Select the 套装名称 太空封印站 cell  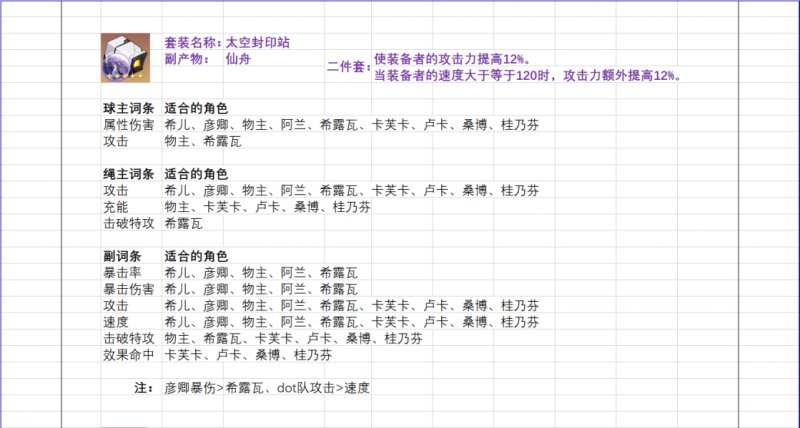pos(226,43)
